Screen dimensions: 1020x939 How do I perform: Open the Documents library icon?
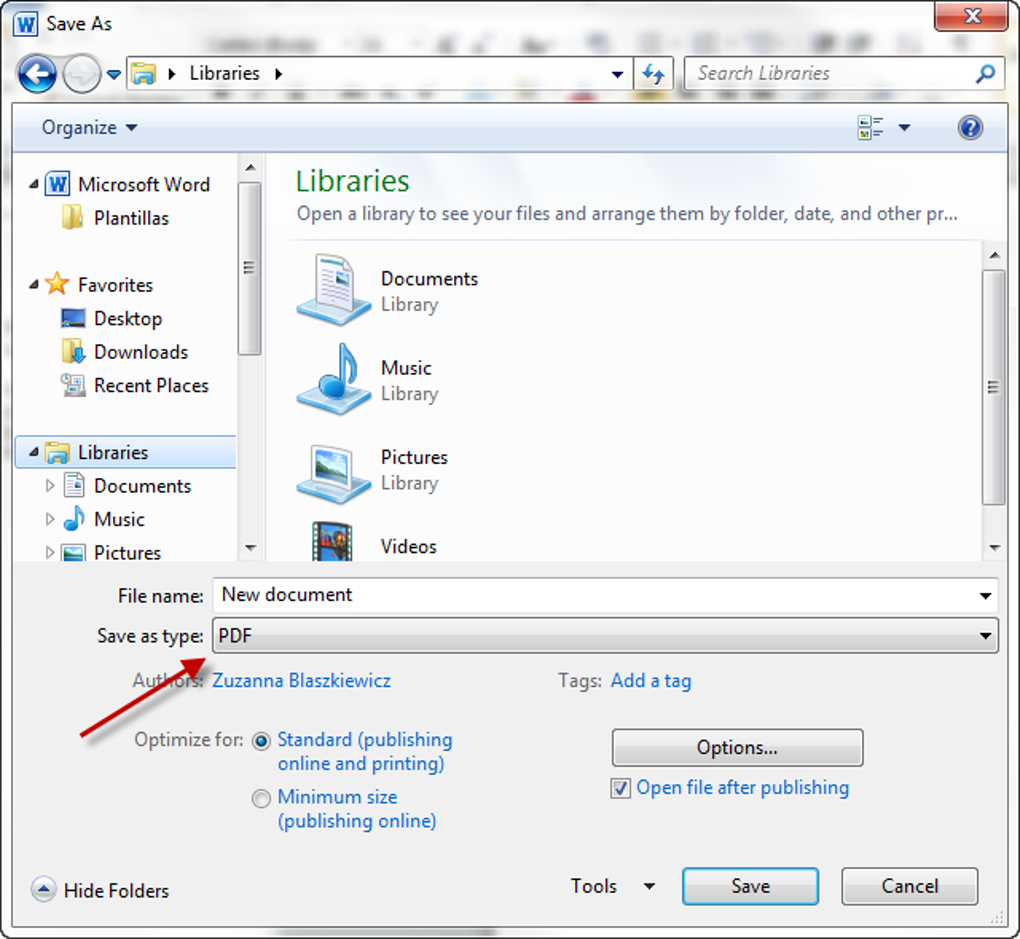pyautogui.click(x=332, y=290)
